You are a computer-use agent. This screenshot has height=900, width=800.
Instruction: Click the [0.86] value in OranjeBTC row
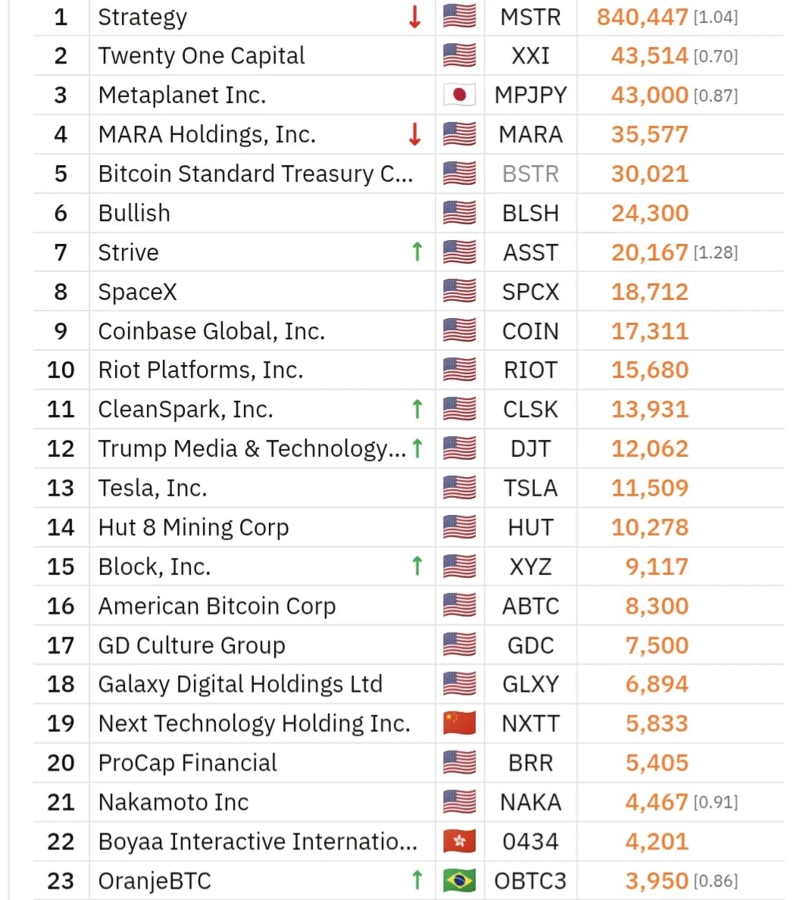(x=716, y=880)
